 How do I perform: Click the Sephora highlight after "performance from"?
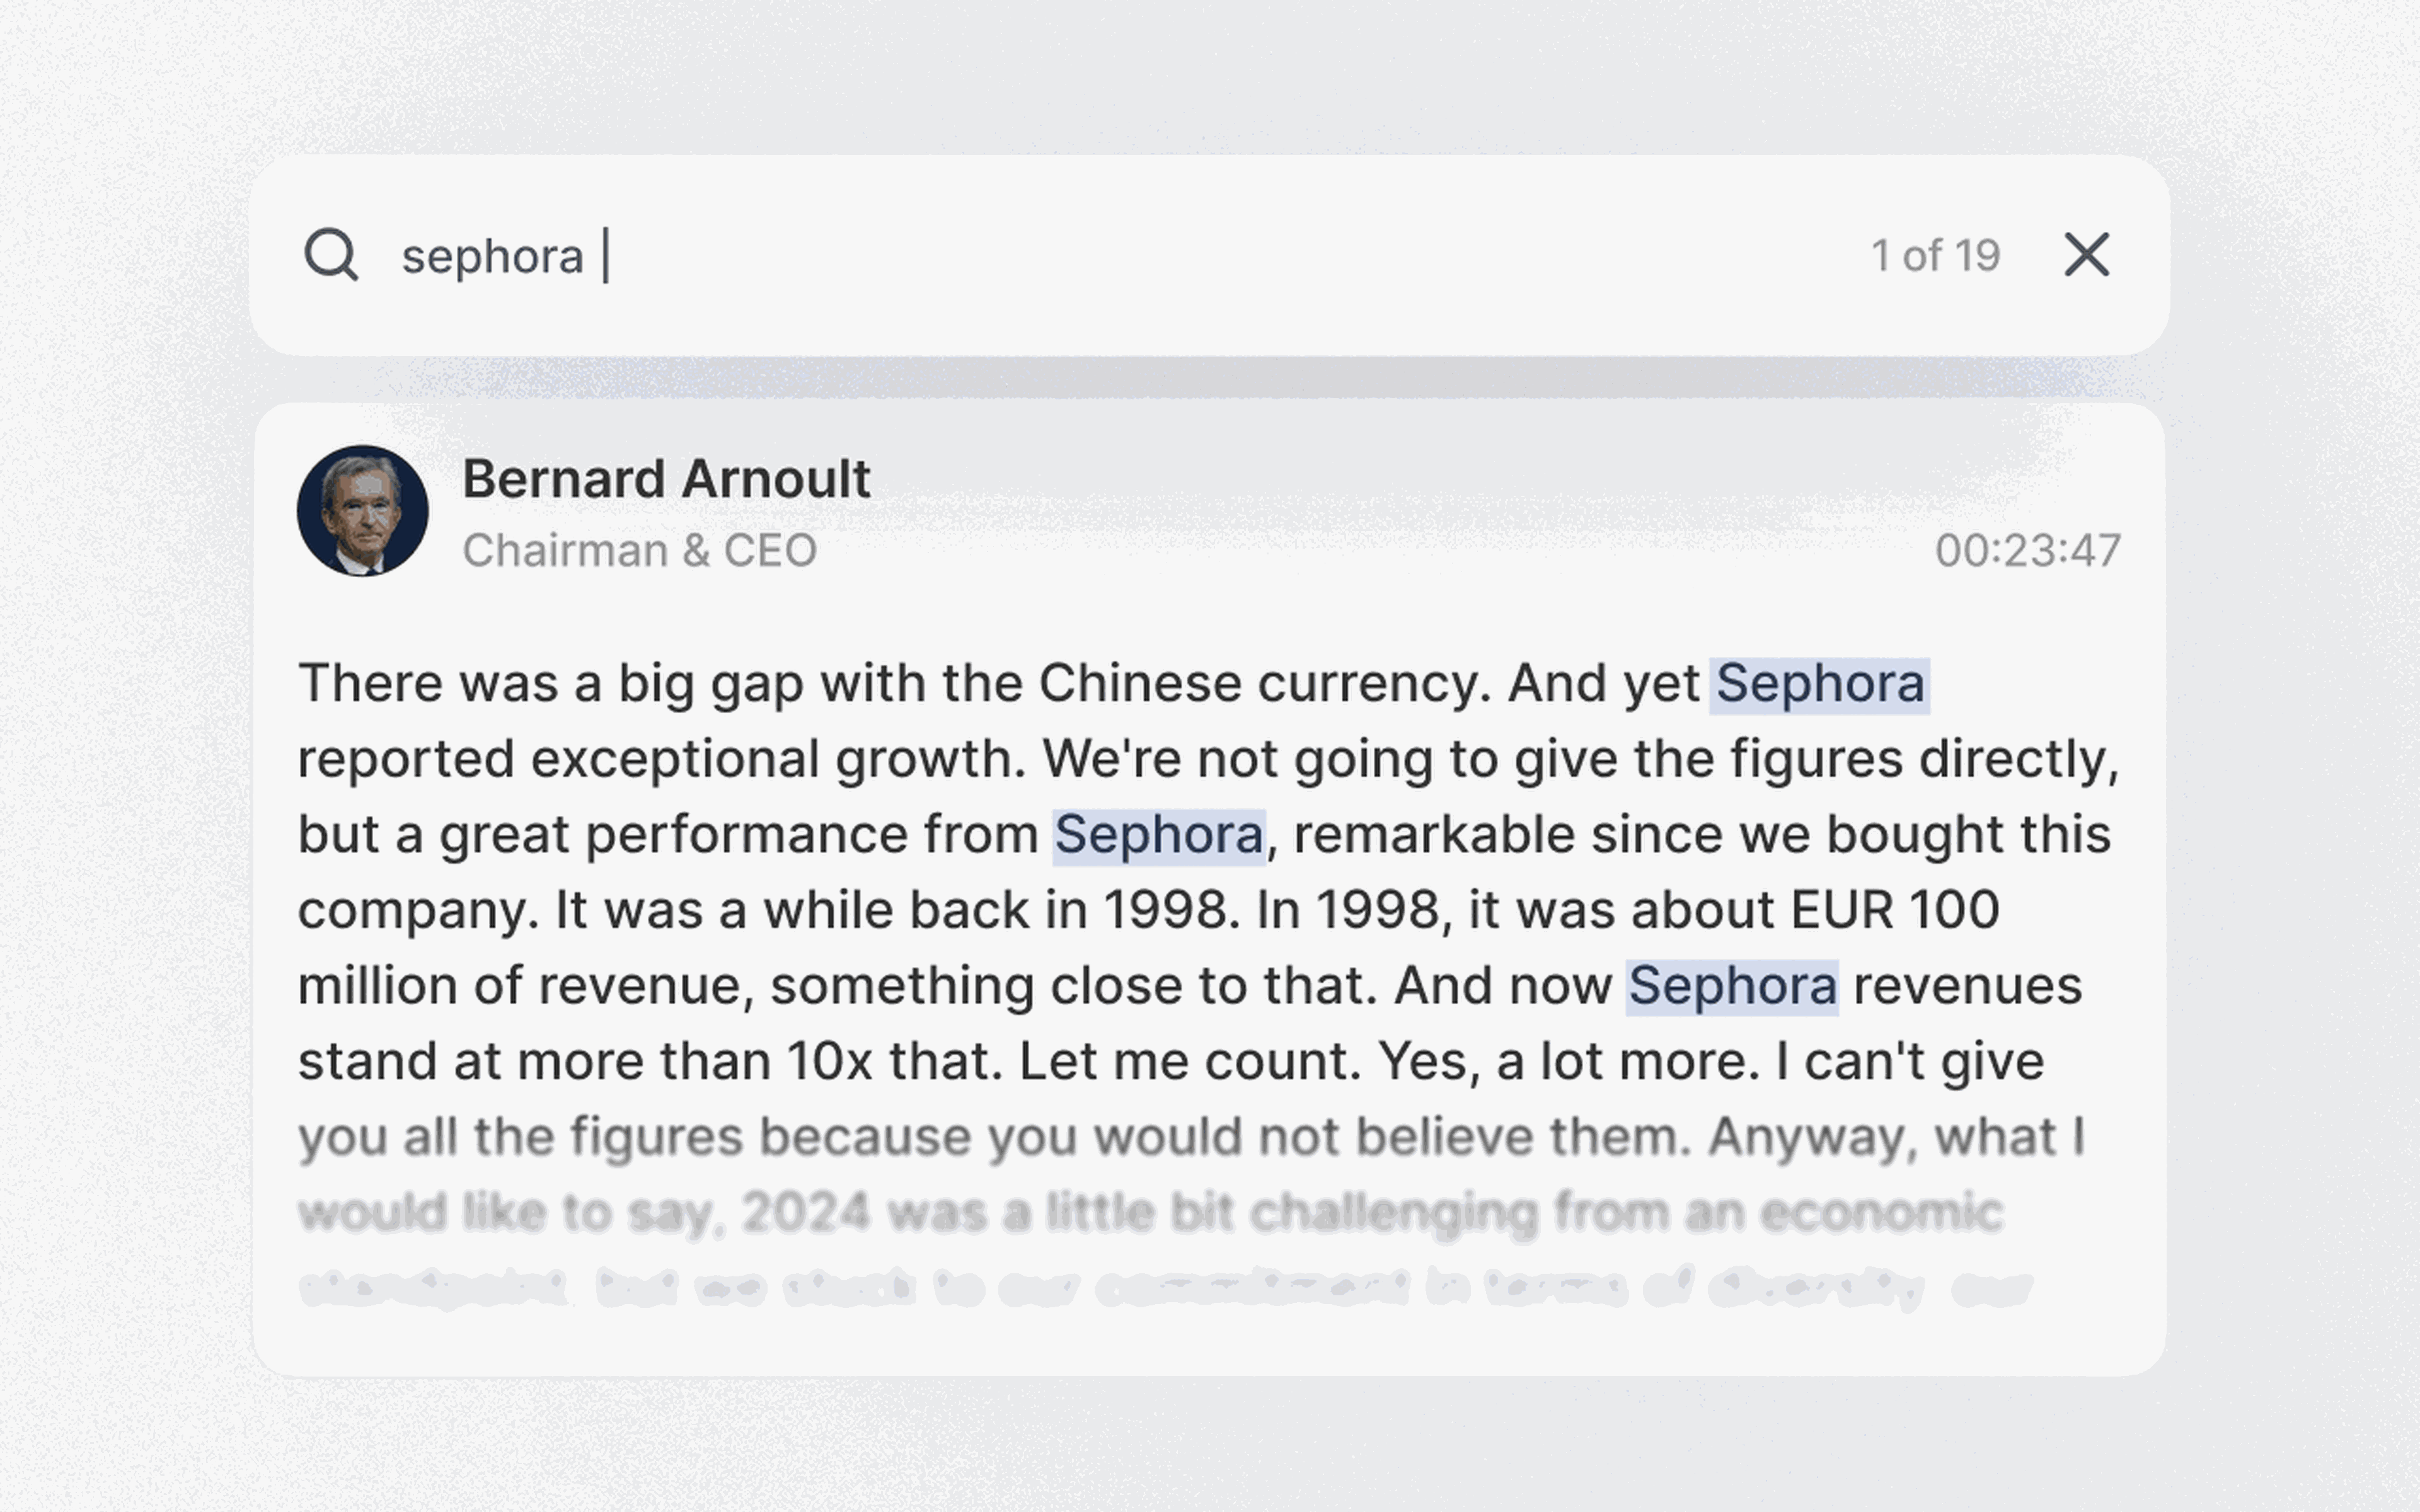tap(1158, 835)
